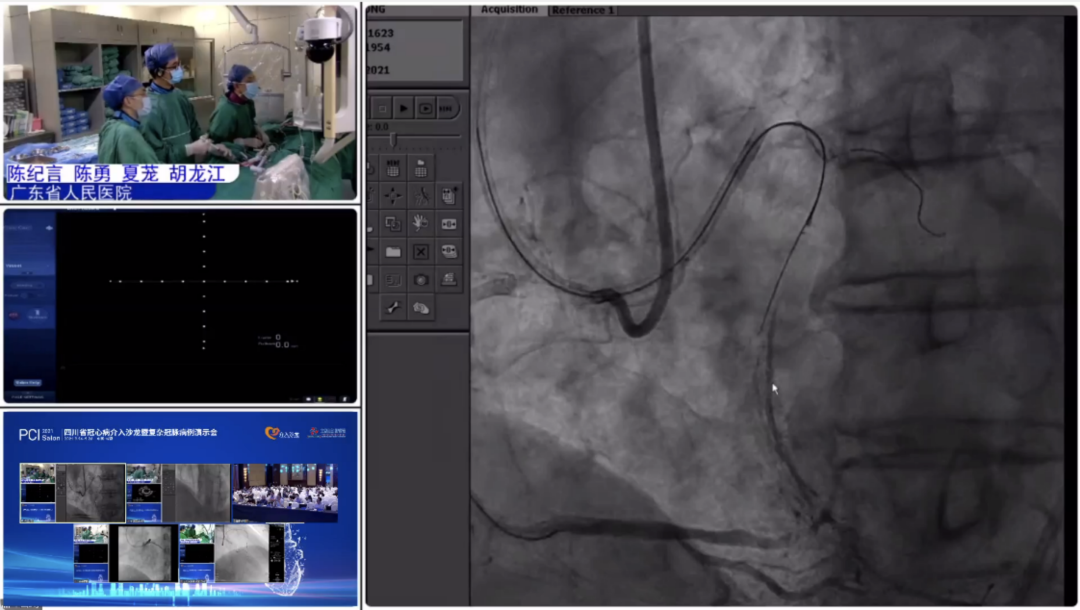Click the button at bottom of blue sidebar
The width and height of the screenshot is (1080, 610).
(x=27, y=383)
